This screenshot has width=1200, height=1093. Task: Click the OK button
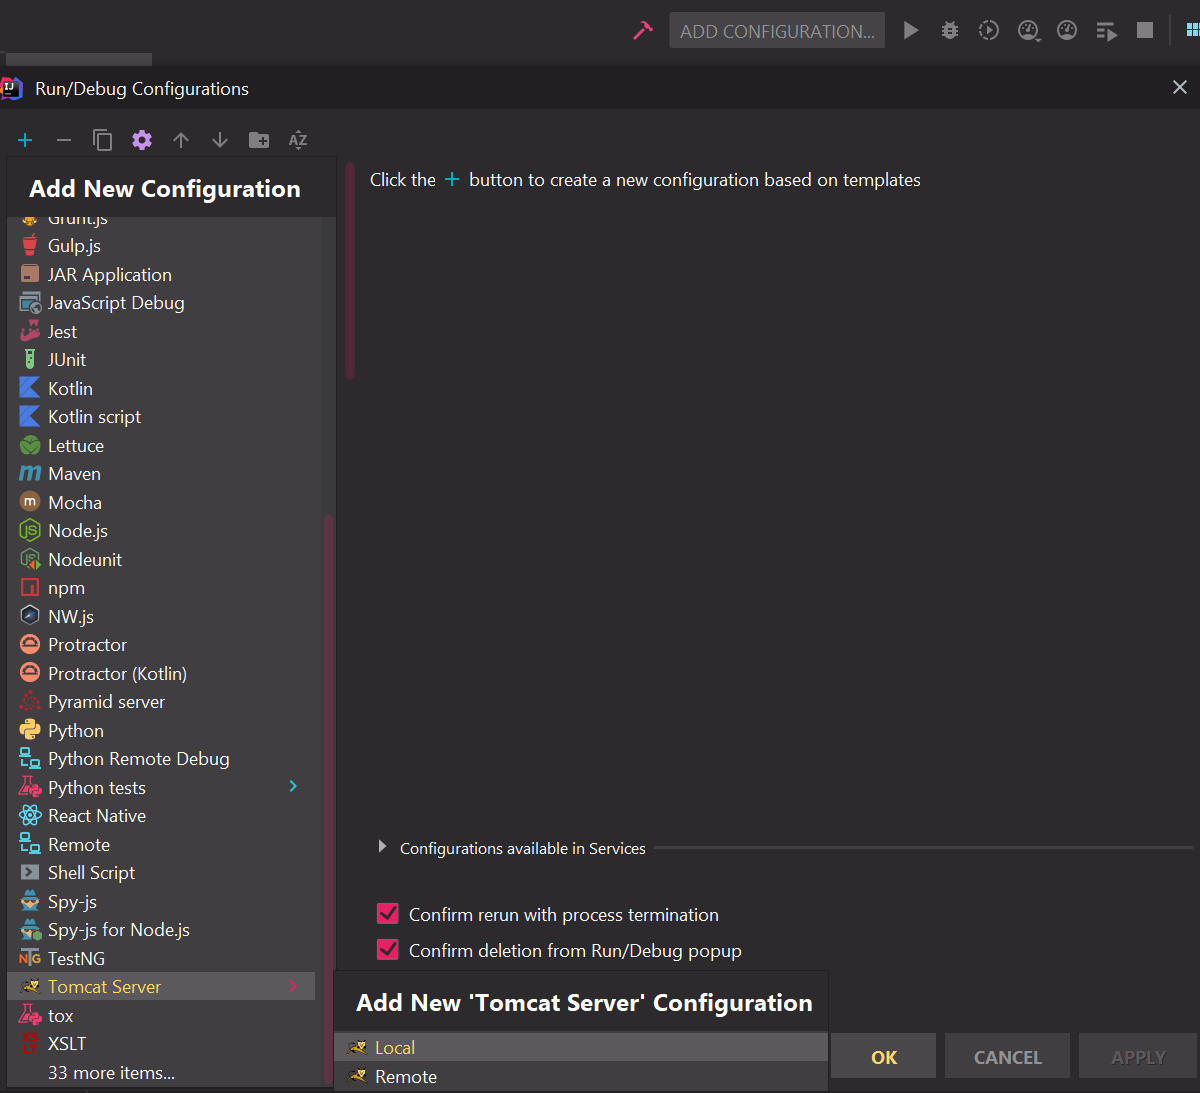coord(884,1057)
